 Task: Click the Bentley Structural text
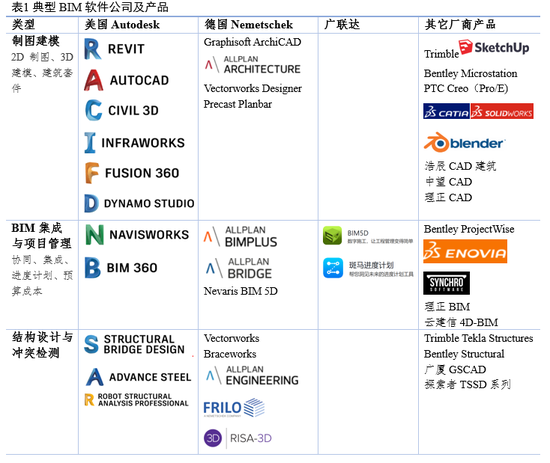click(x=464, y=354)
